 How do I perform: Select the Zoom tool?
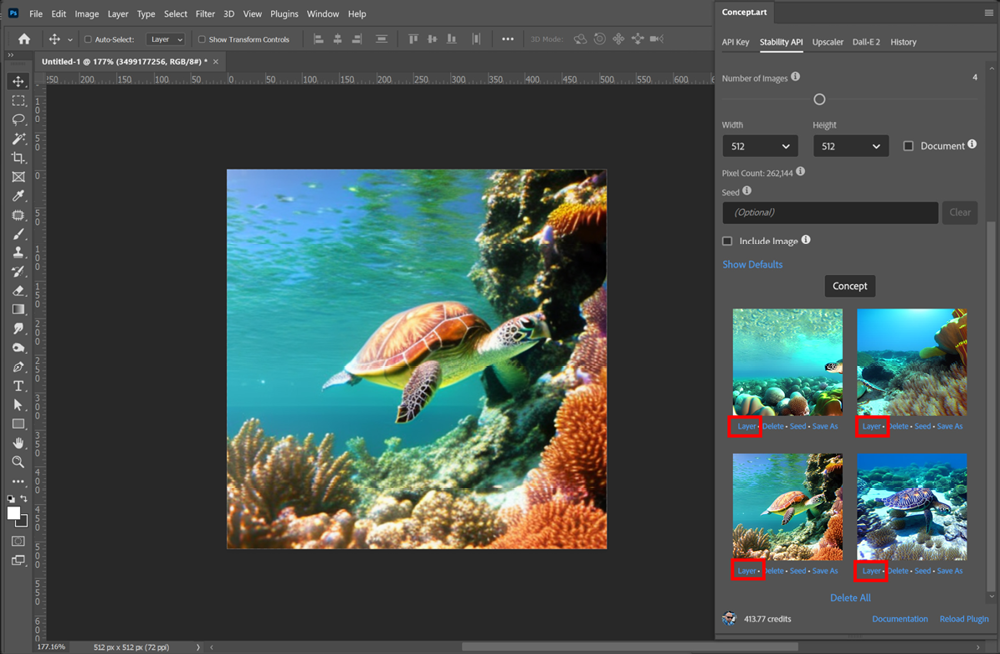18,462
